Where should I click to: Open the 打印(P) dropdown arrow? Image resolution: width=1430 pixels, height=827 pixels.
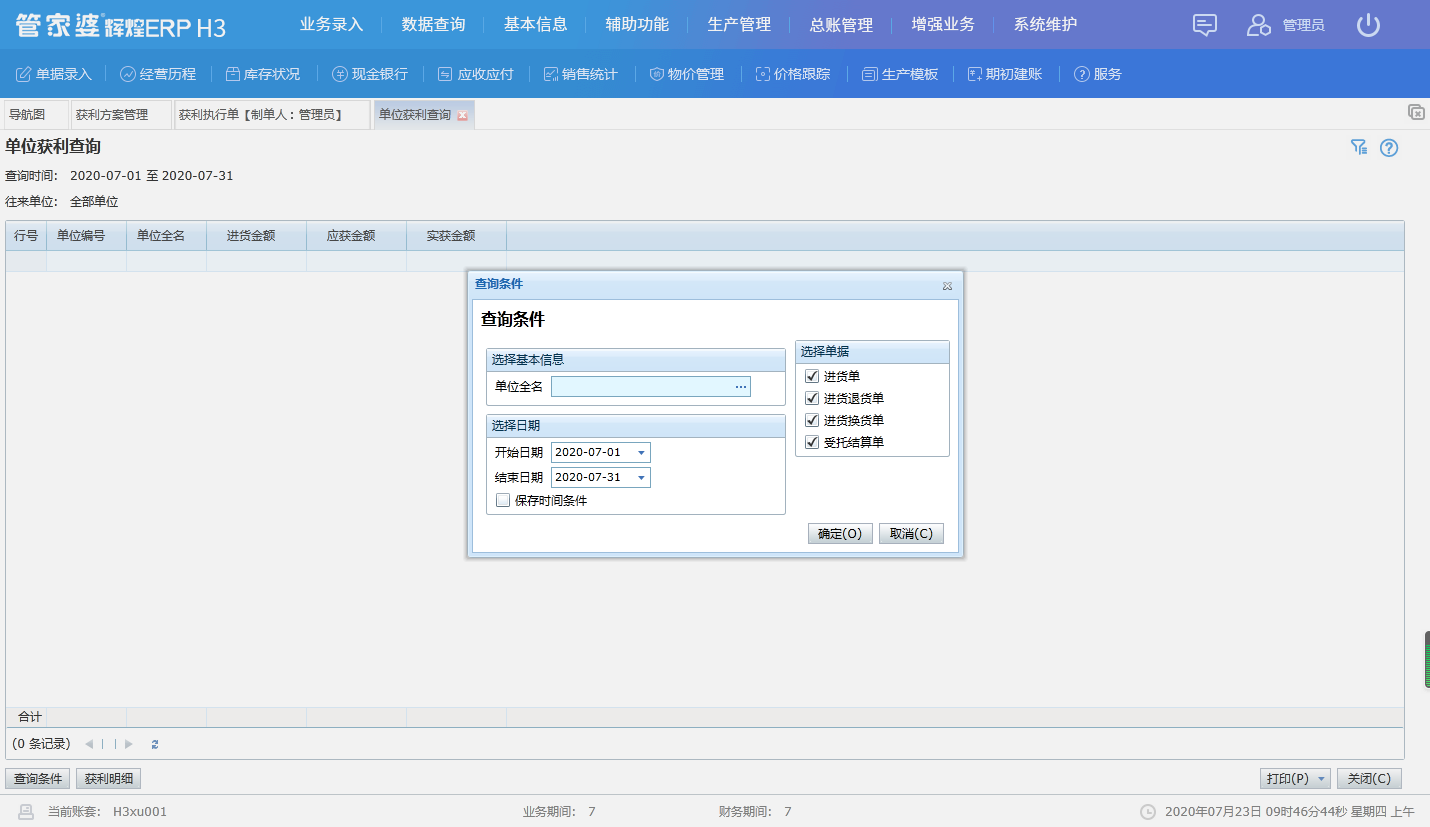point(1321,779)
